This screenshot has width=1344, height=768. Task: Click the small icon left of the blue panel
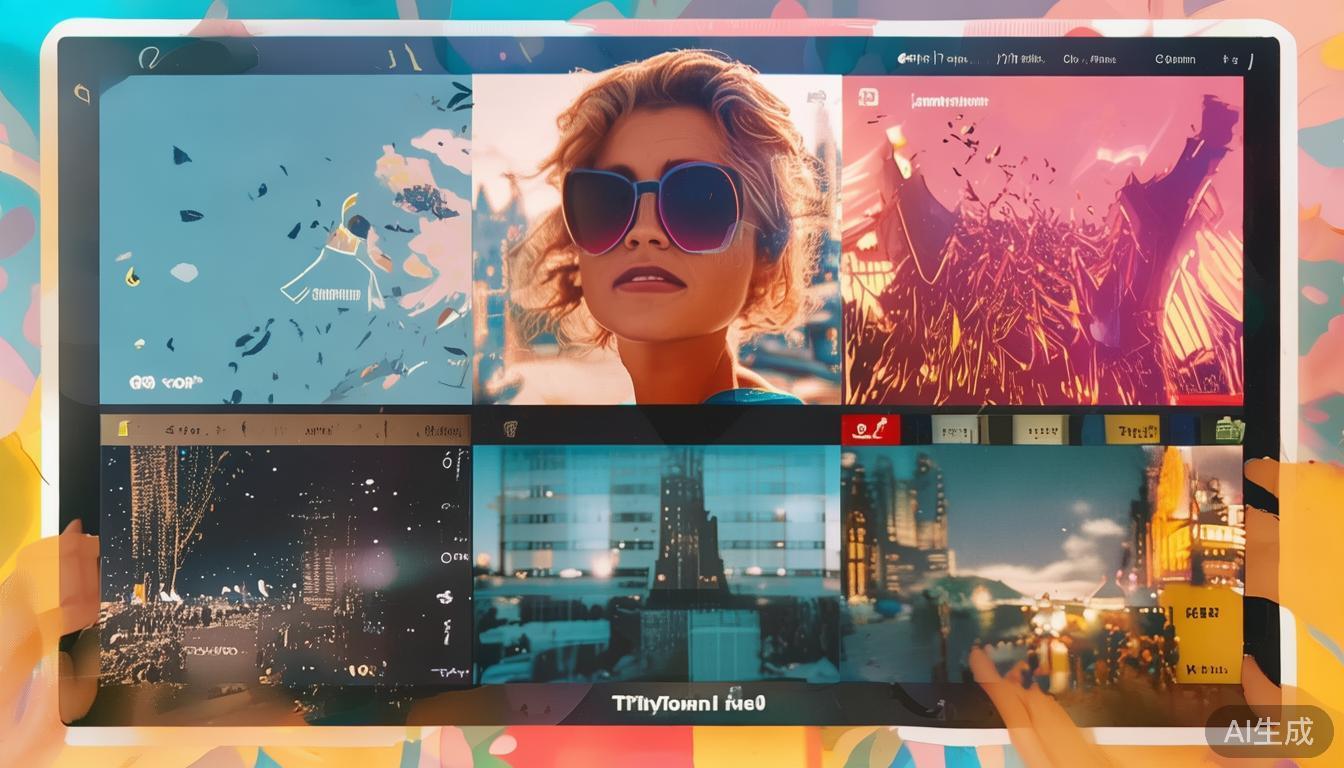click(82, 94)
